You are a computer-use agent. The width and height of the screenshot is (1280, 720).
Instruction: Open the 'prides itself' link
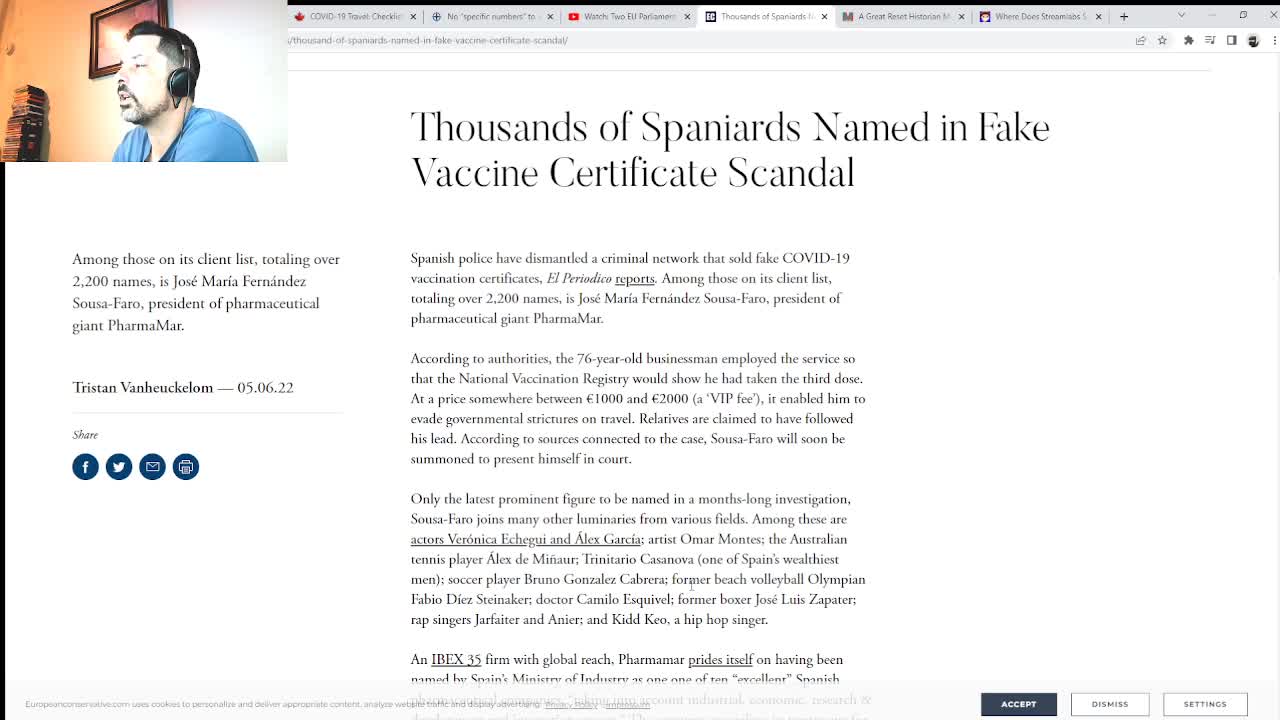(x=720, y=660)
